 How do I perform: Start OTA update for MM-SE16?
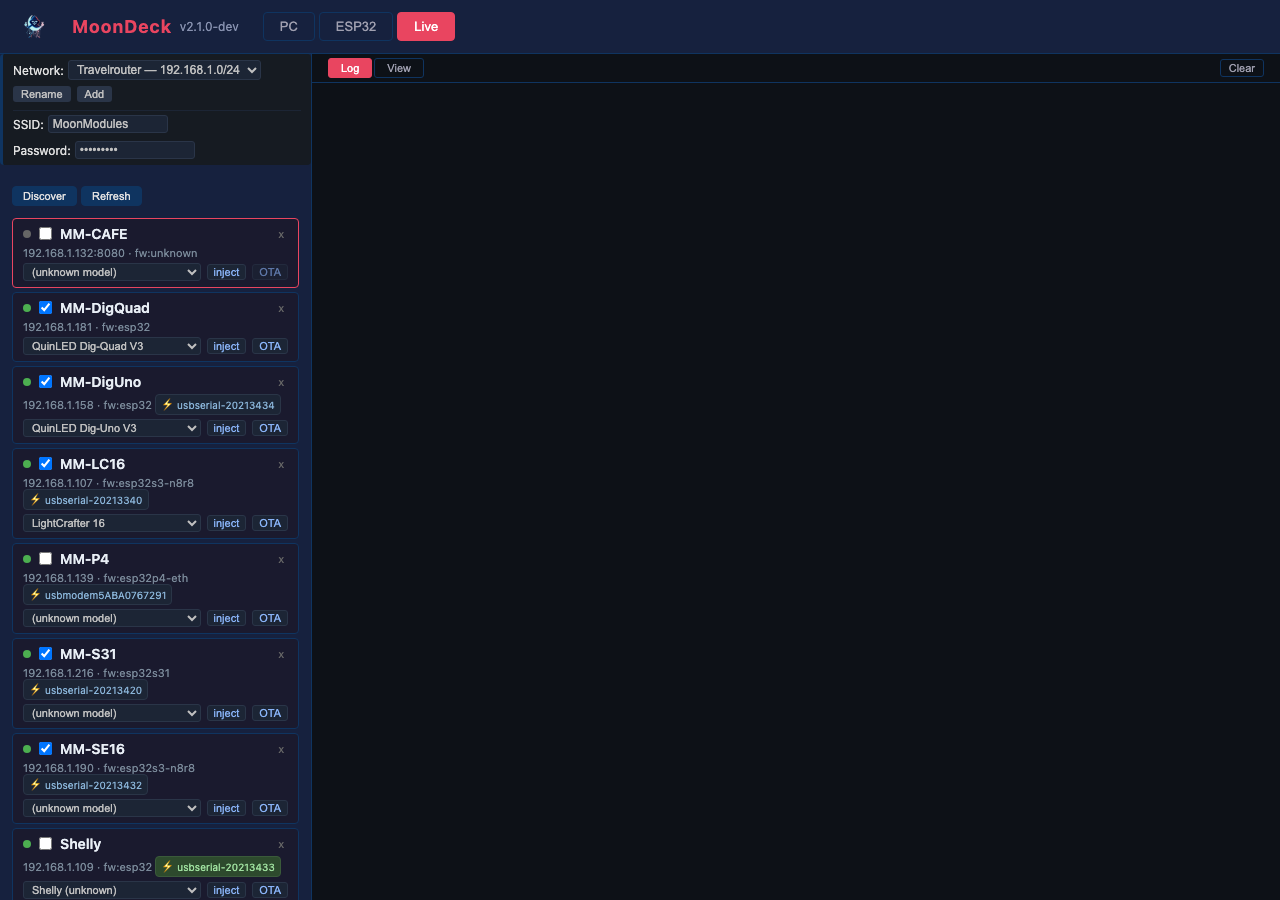pyautogui.click(x=270, y=808)
